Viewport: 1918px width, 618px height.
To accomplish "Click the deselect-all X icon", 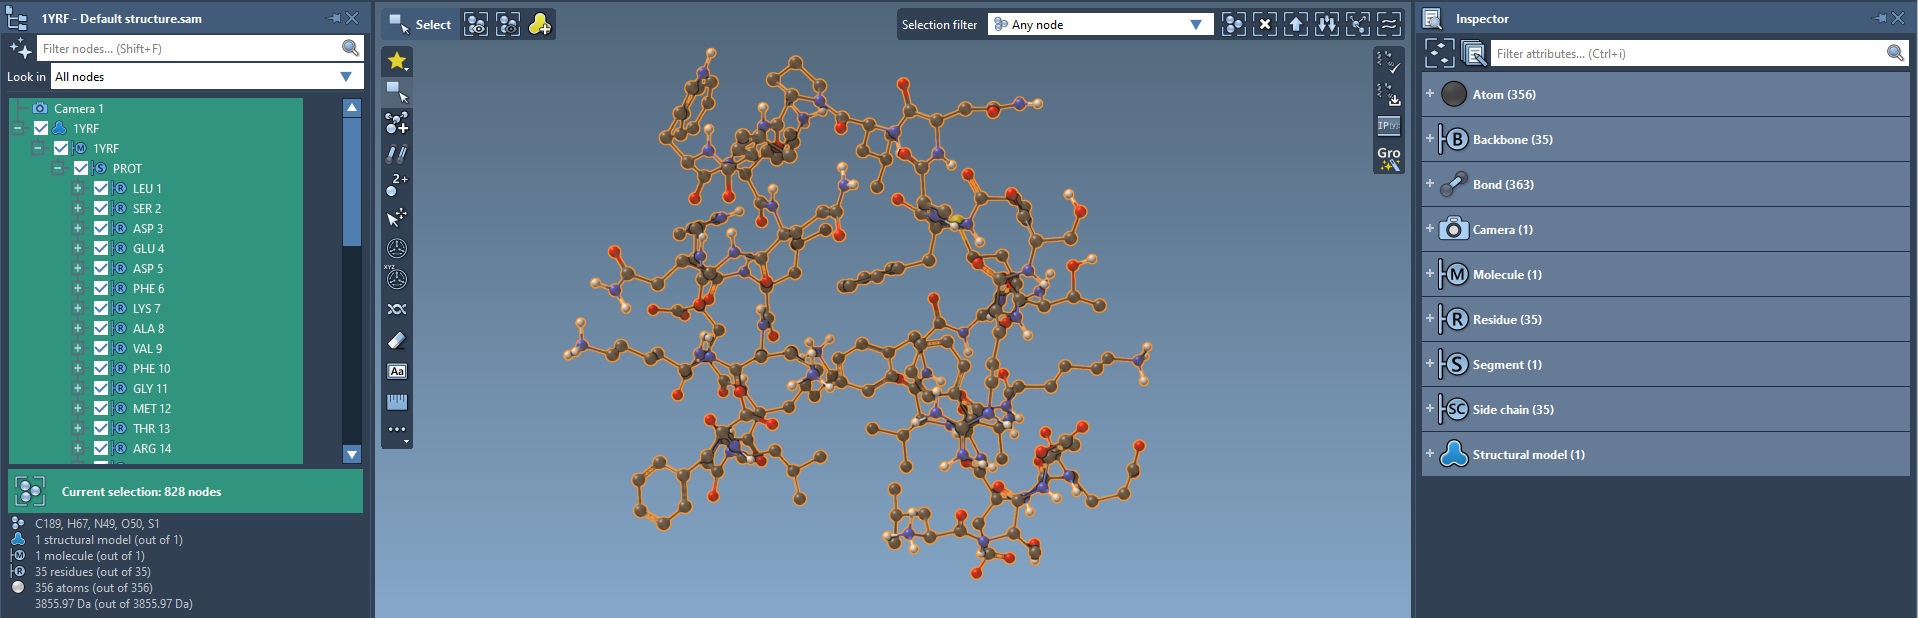I will [x=1265, y=25].
